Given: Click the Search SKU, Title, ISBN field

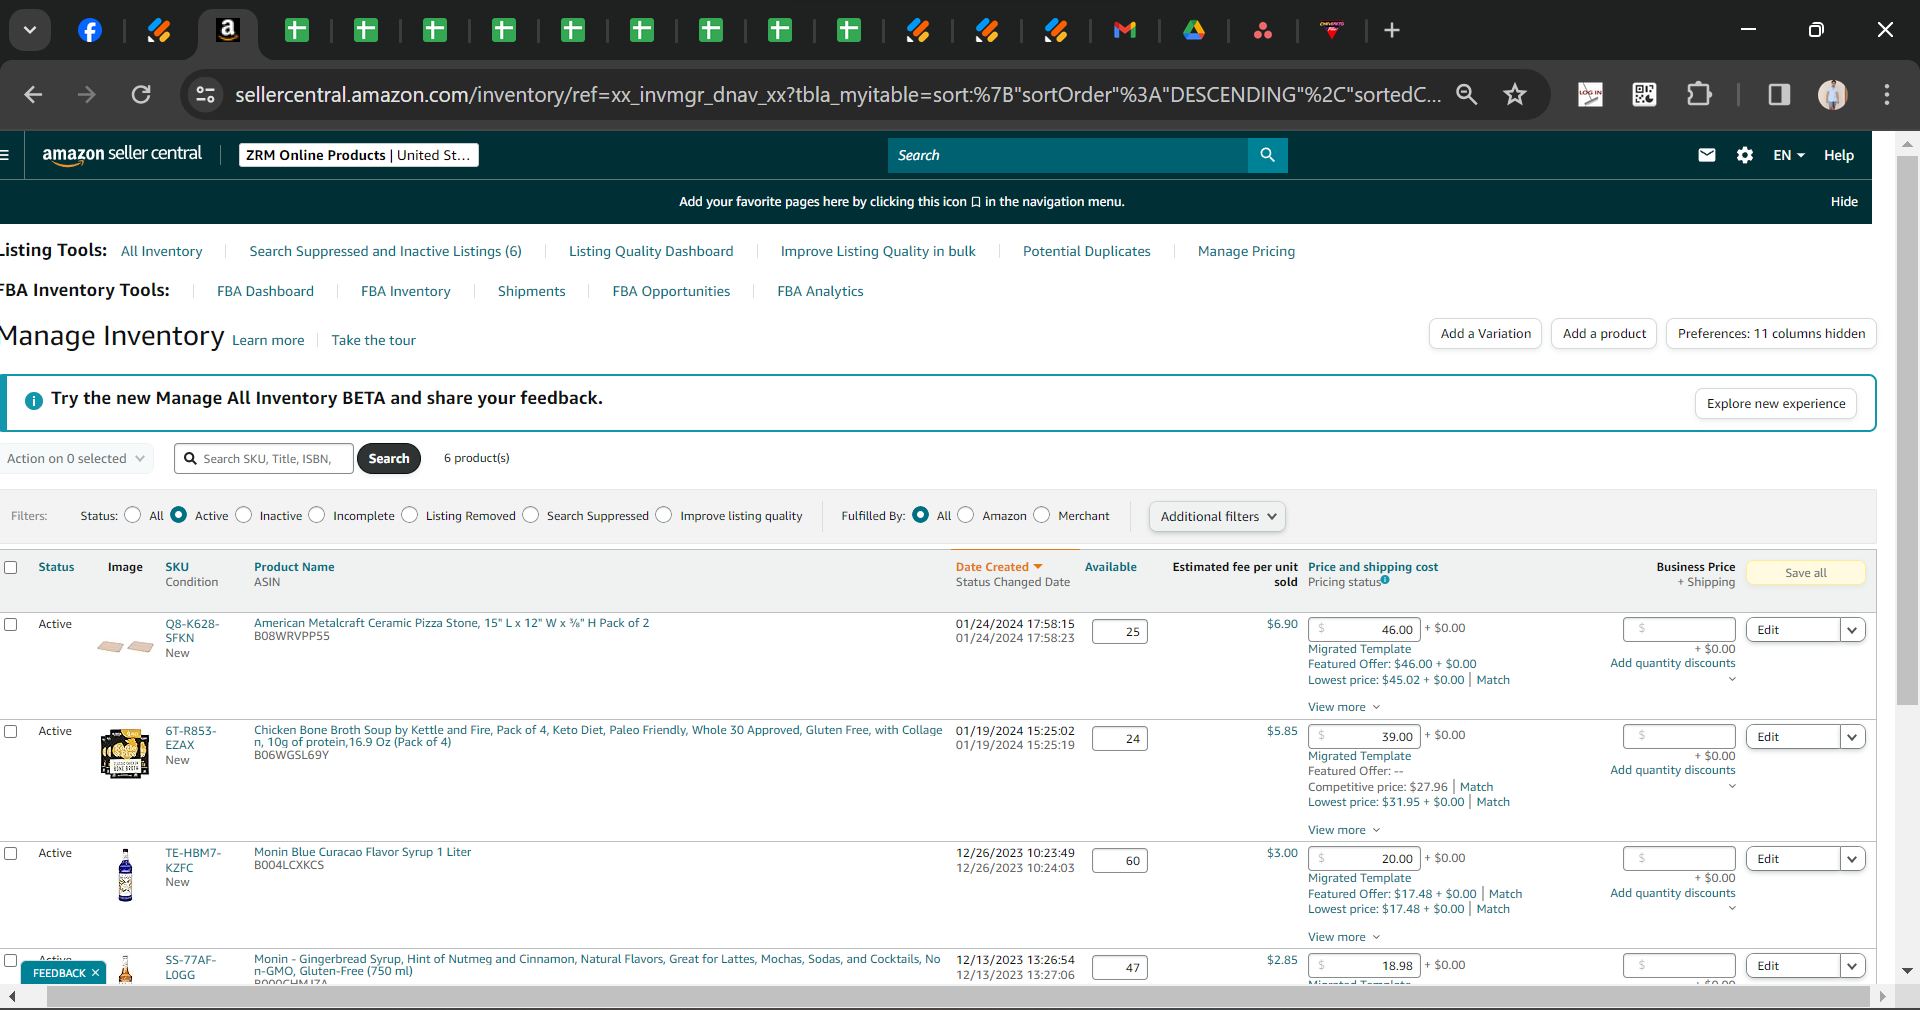Looking at the screenshot, I should pos(264,459).
